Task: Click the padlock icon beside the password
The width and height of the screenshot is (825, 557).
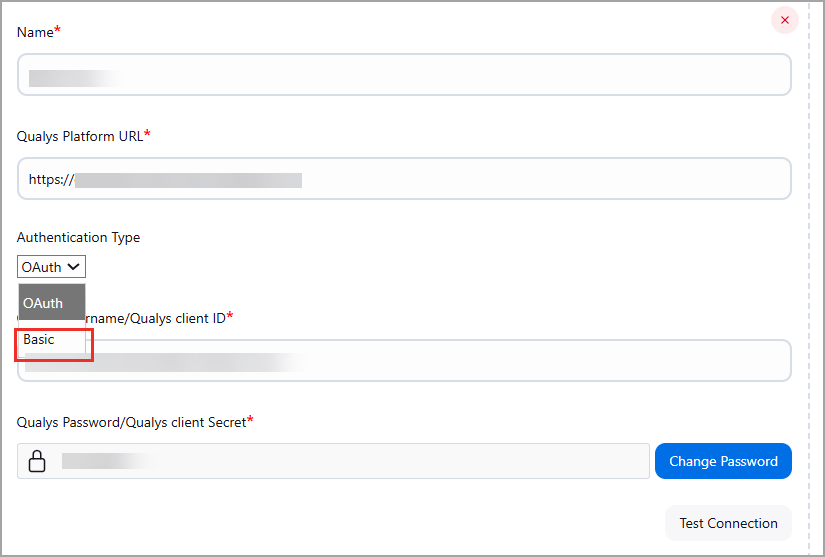Action: coord(37,461)
